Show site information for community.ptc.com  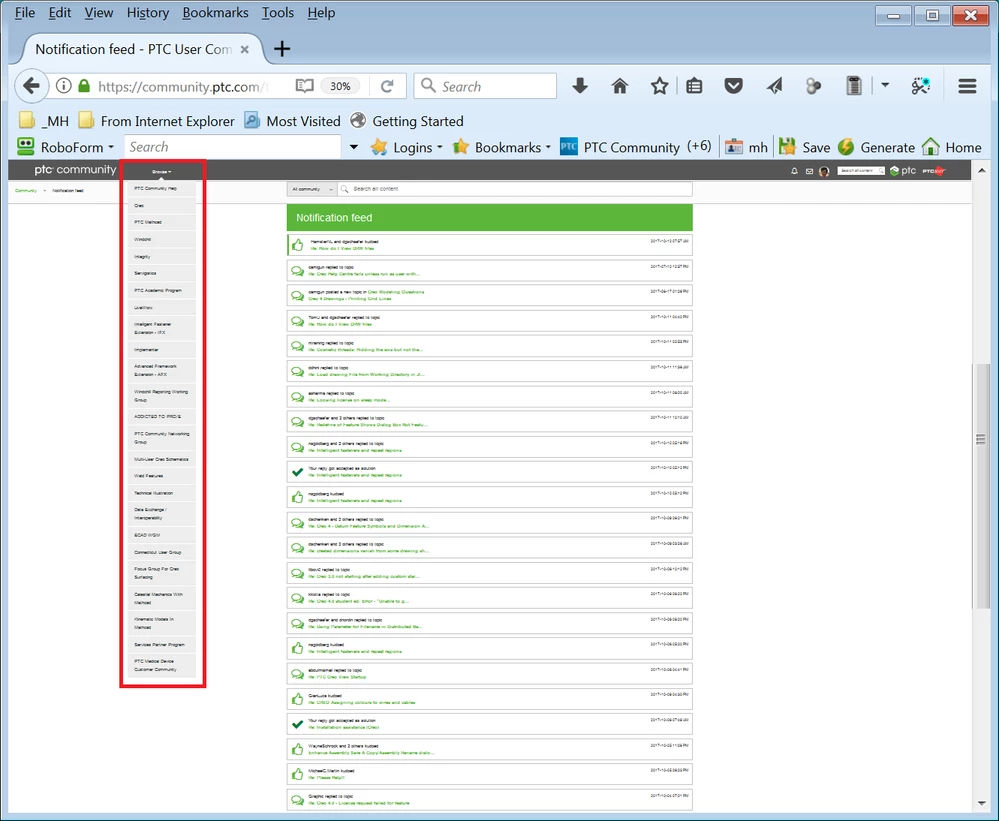(64, 86)
